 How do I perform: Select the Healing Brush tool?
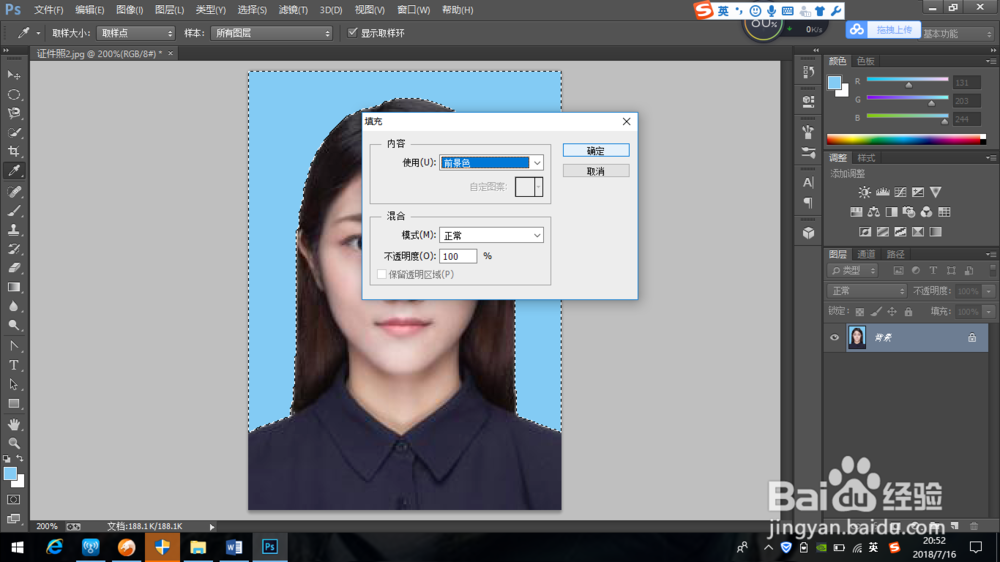coord(13,191)
